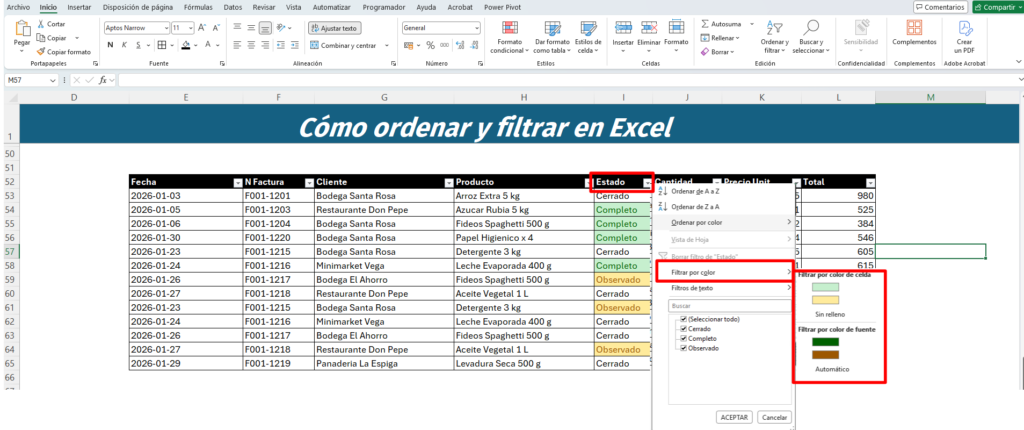Filter by brown font color
This screenshot has width=1024, height=430.
click(x=825, y=355)
